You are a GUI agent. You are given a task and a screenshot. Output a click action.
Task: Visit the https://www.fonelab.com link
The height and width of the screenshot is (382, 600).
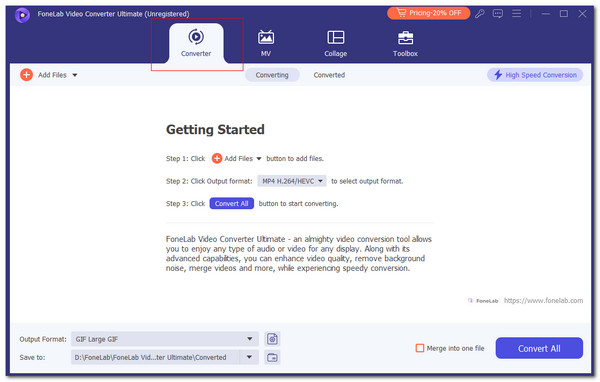click(543, 300)
